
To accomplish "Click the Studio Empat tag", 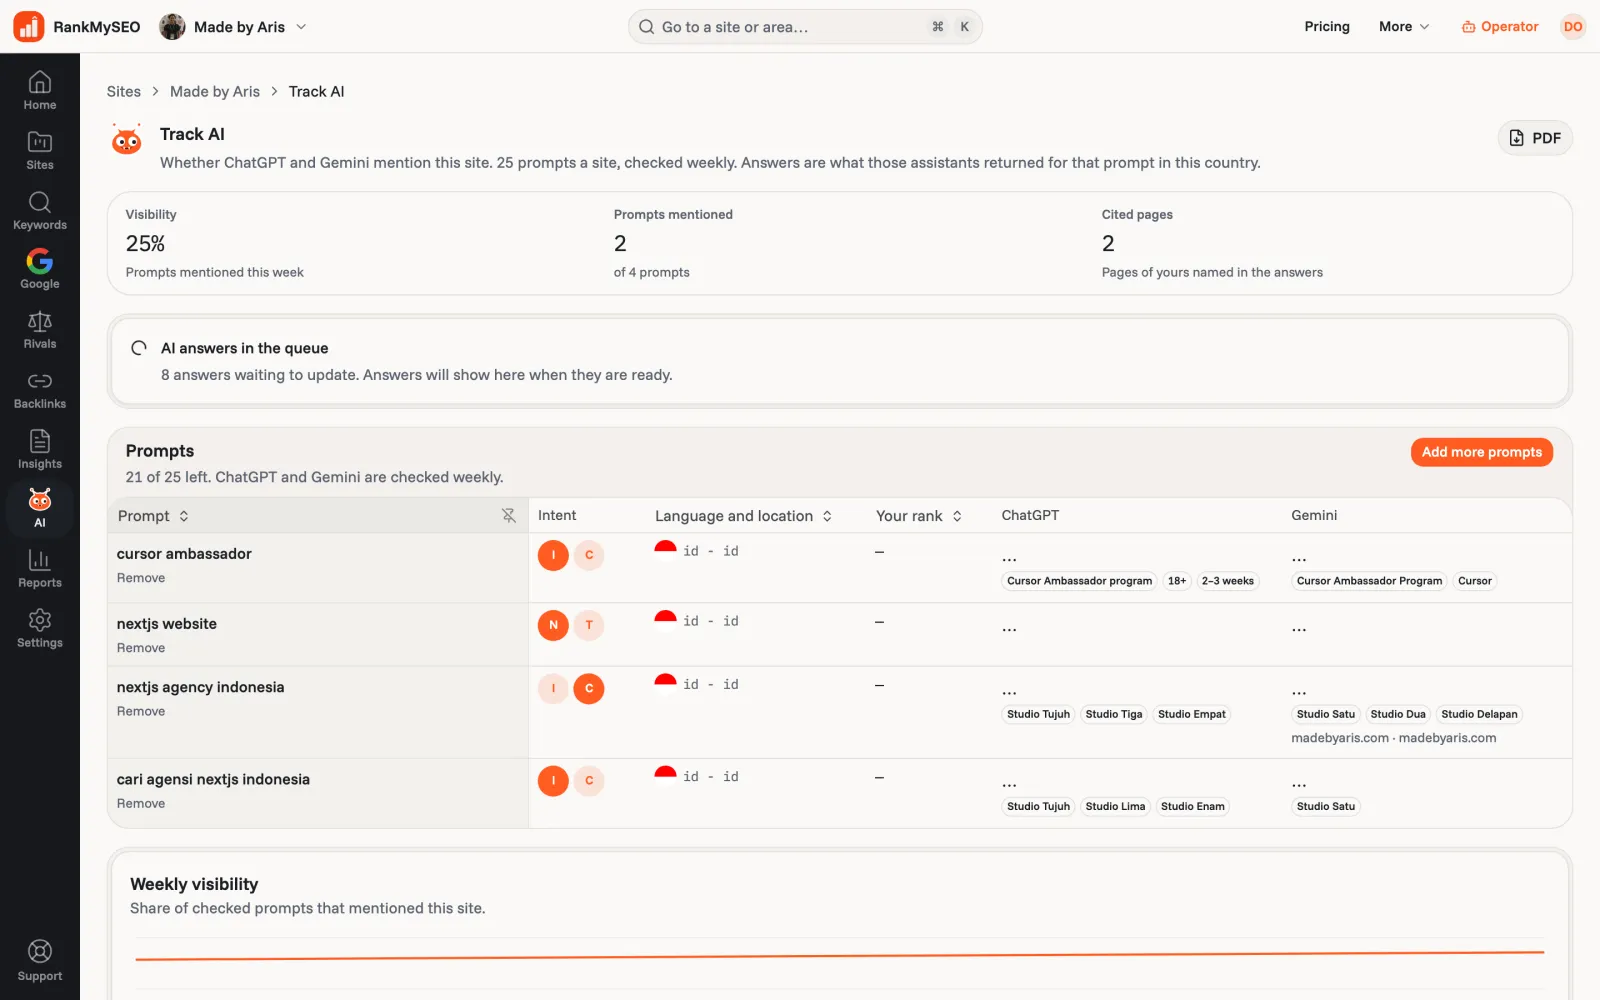I will point(1191,714).
